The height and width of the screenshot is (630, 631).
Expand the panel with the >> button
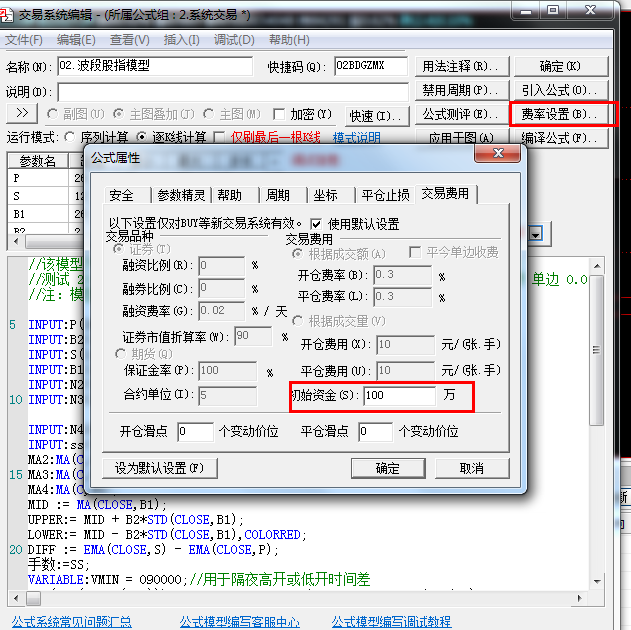point(22,113)
